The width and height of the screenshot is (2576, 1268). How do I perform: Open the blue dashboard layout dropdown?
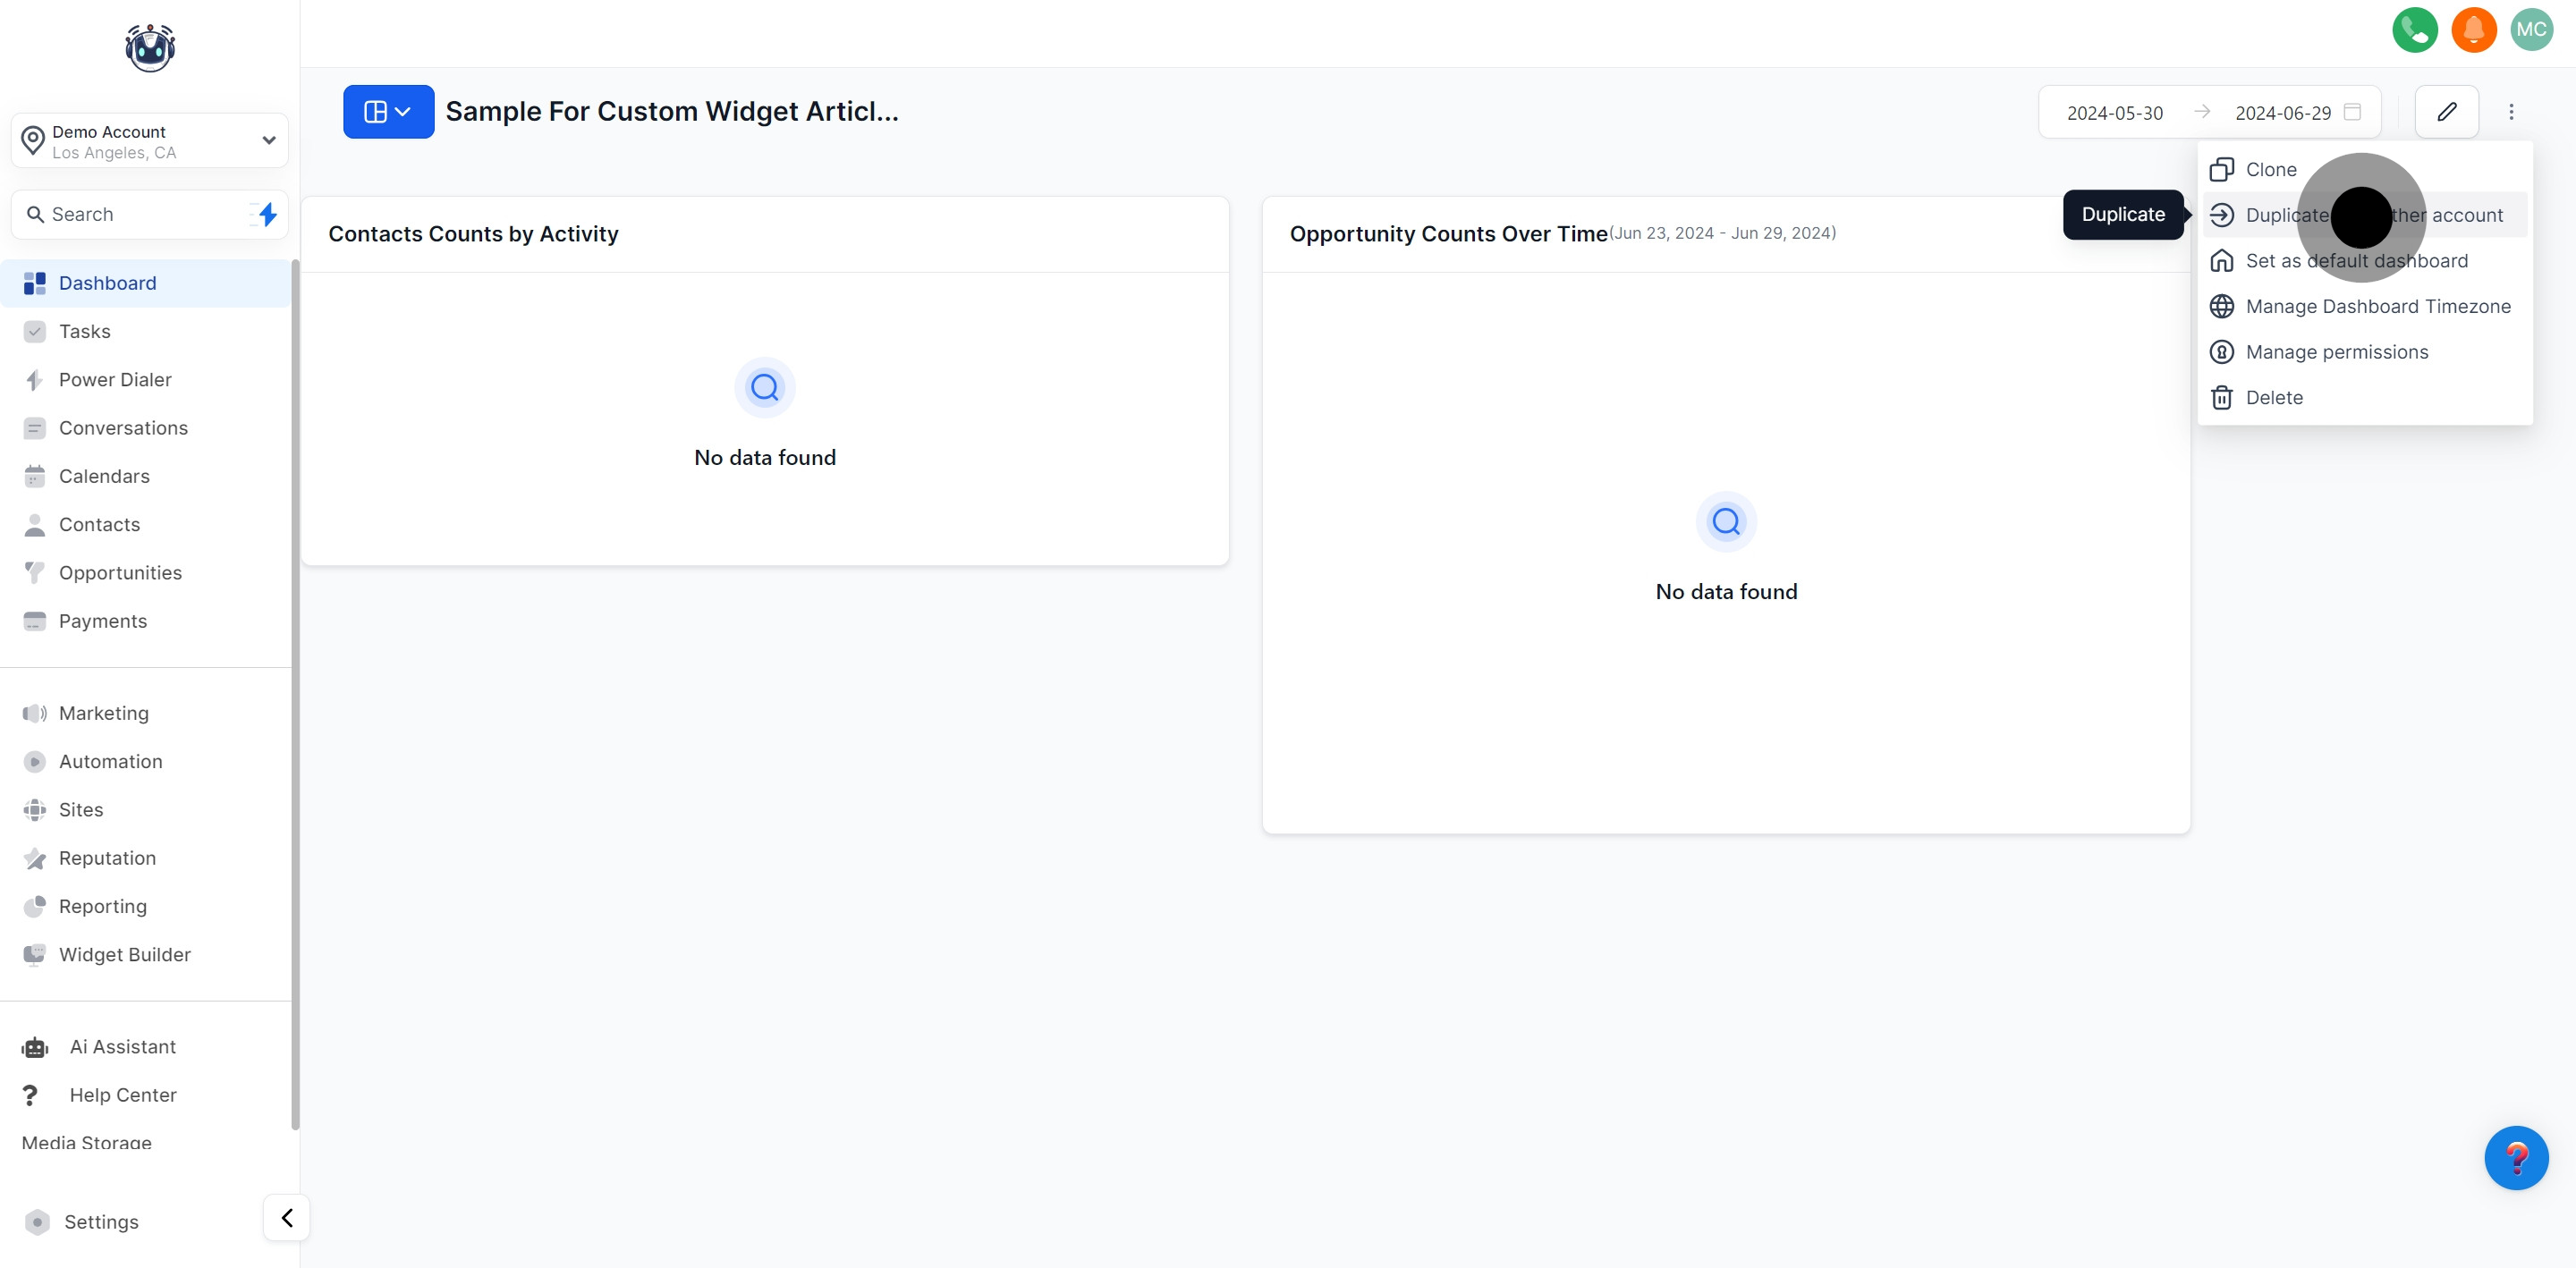click(x=388, y=112)
